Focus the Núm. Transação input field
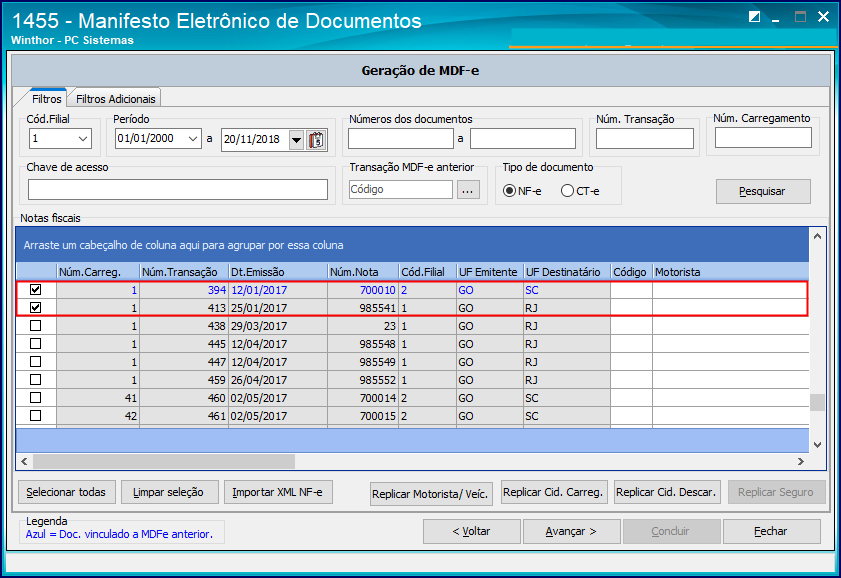The width and height of the screenshot is (841, 578). [x=644, y=139]
